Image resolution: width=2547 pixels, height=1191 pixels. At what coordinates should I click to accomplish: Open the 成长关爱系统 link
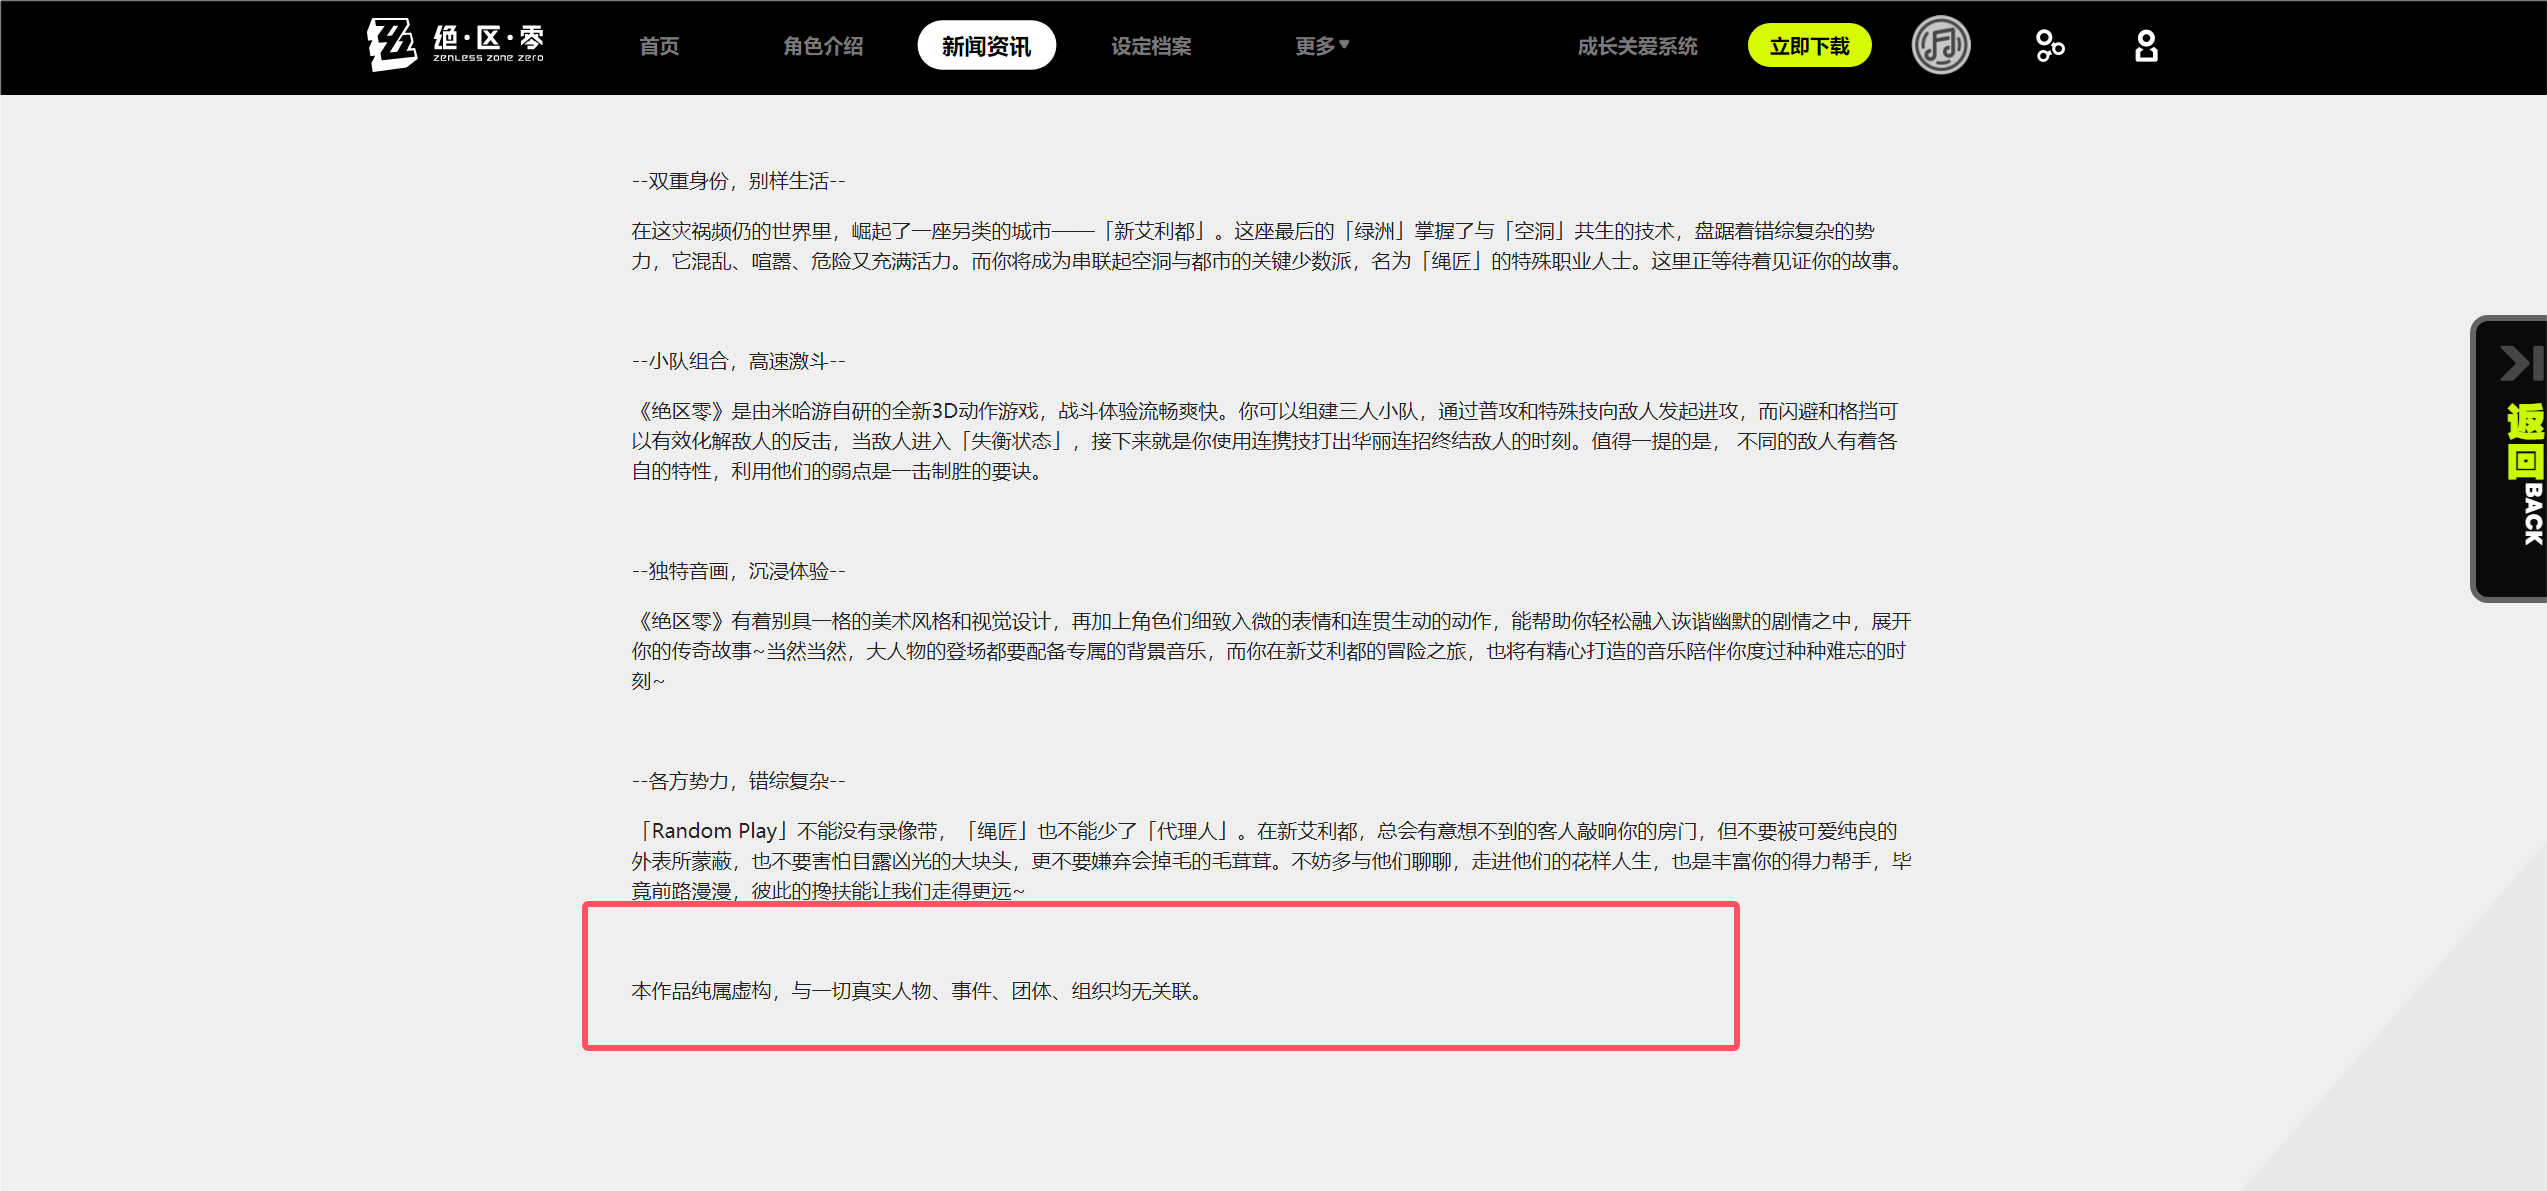[x=1637, y=46]
